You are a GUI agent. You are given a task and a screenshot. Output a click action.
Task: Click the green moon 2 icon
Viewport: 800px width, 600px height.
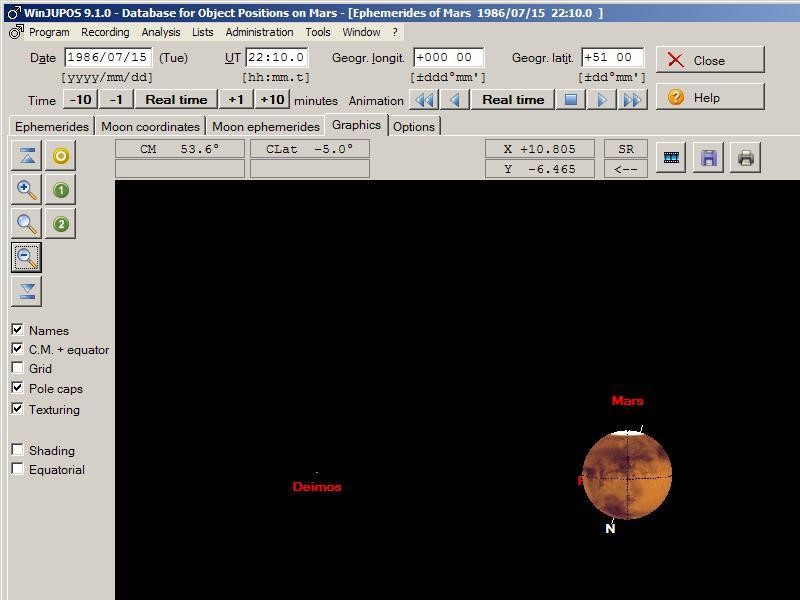click(x=61, y=223)
